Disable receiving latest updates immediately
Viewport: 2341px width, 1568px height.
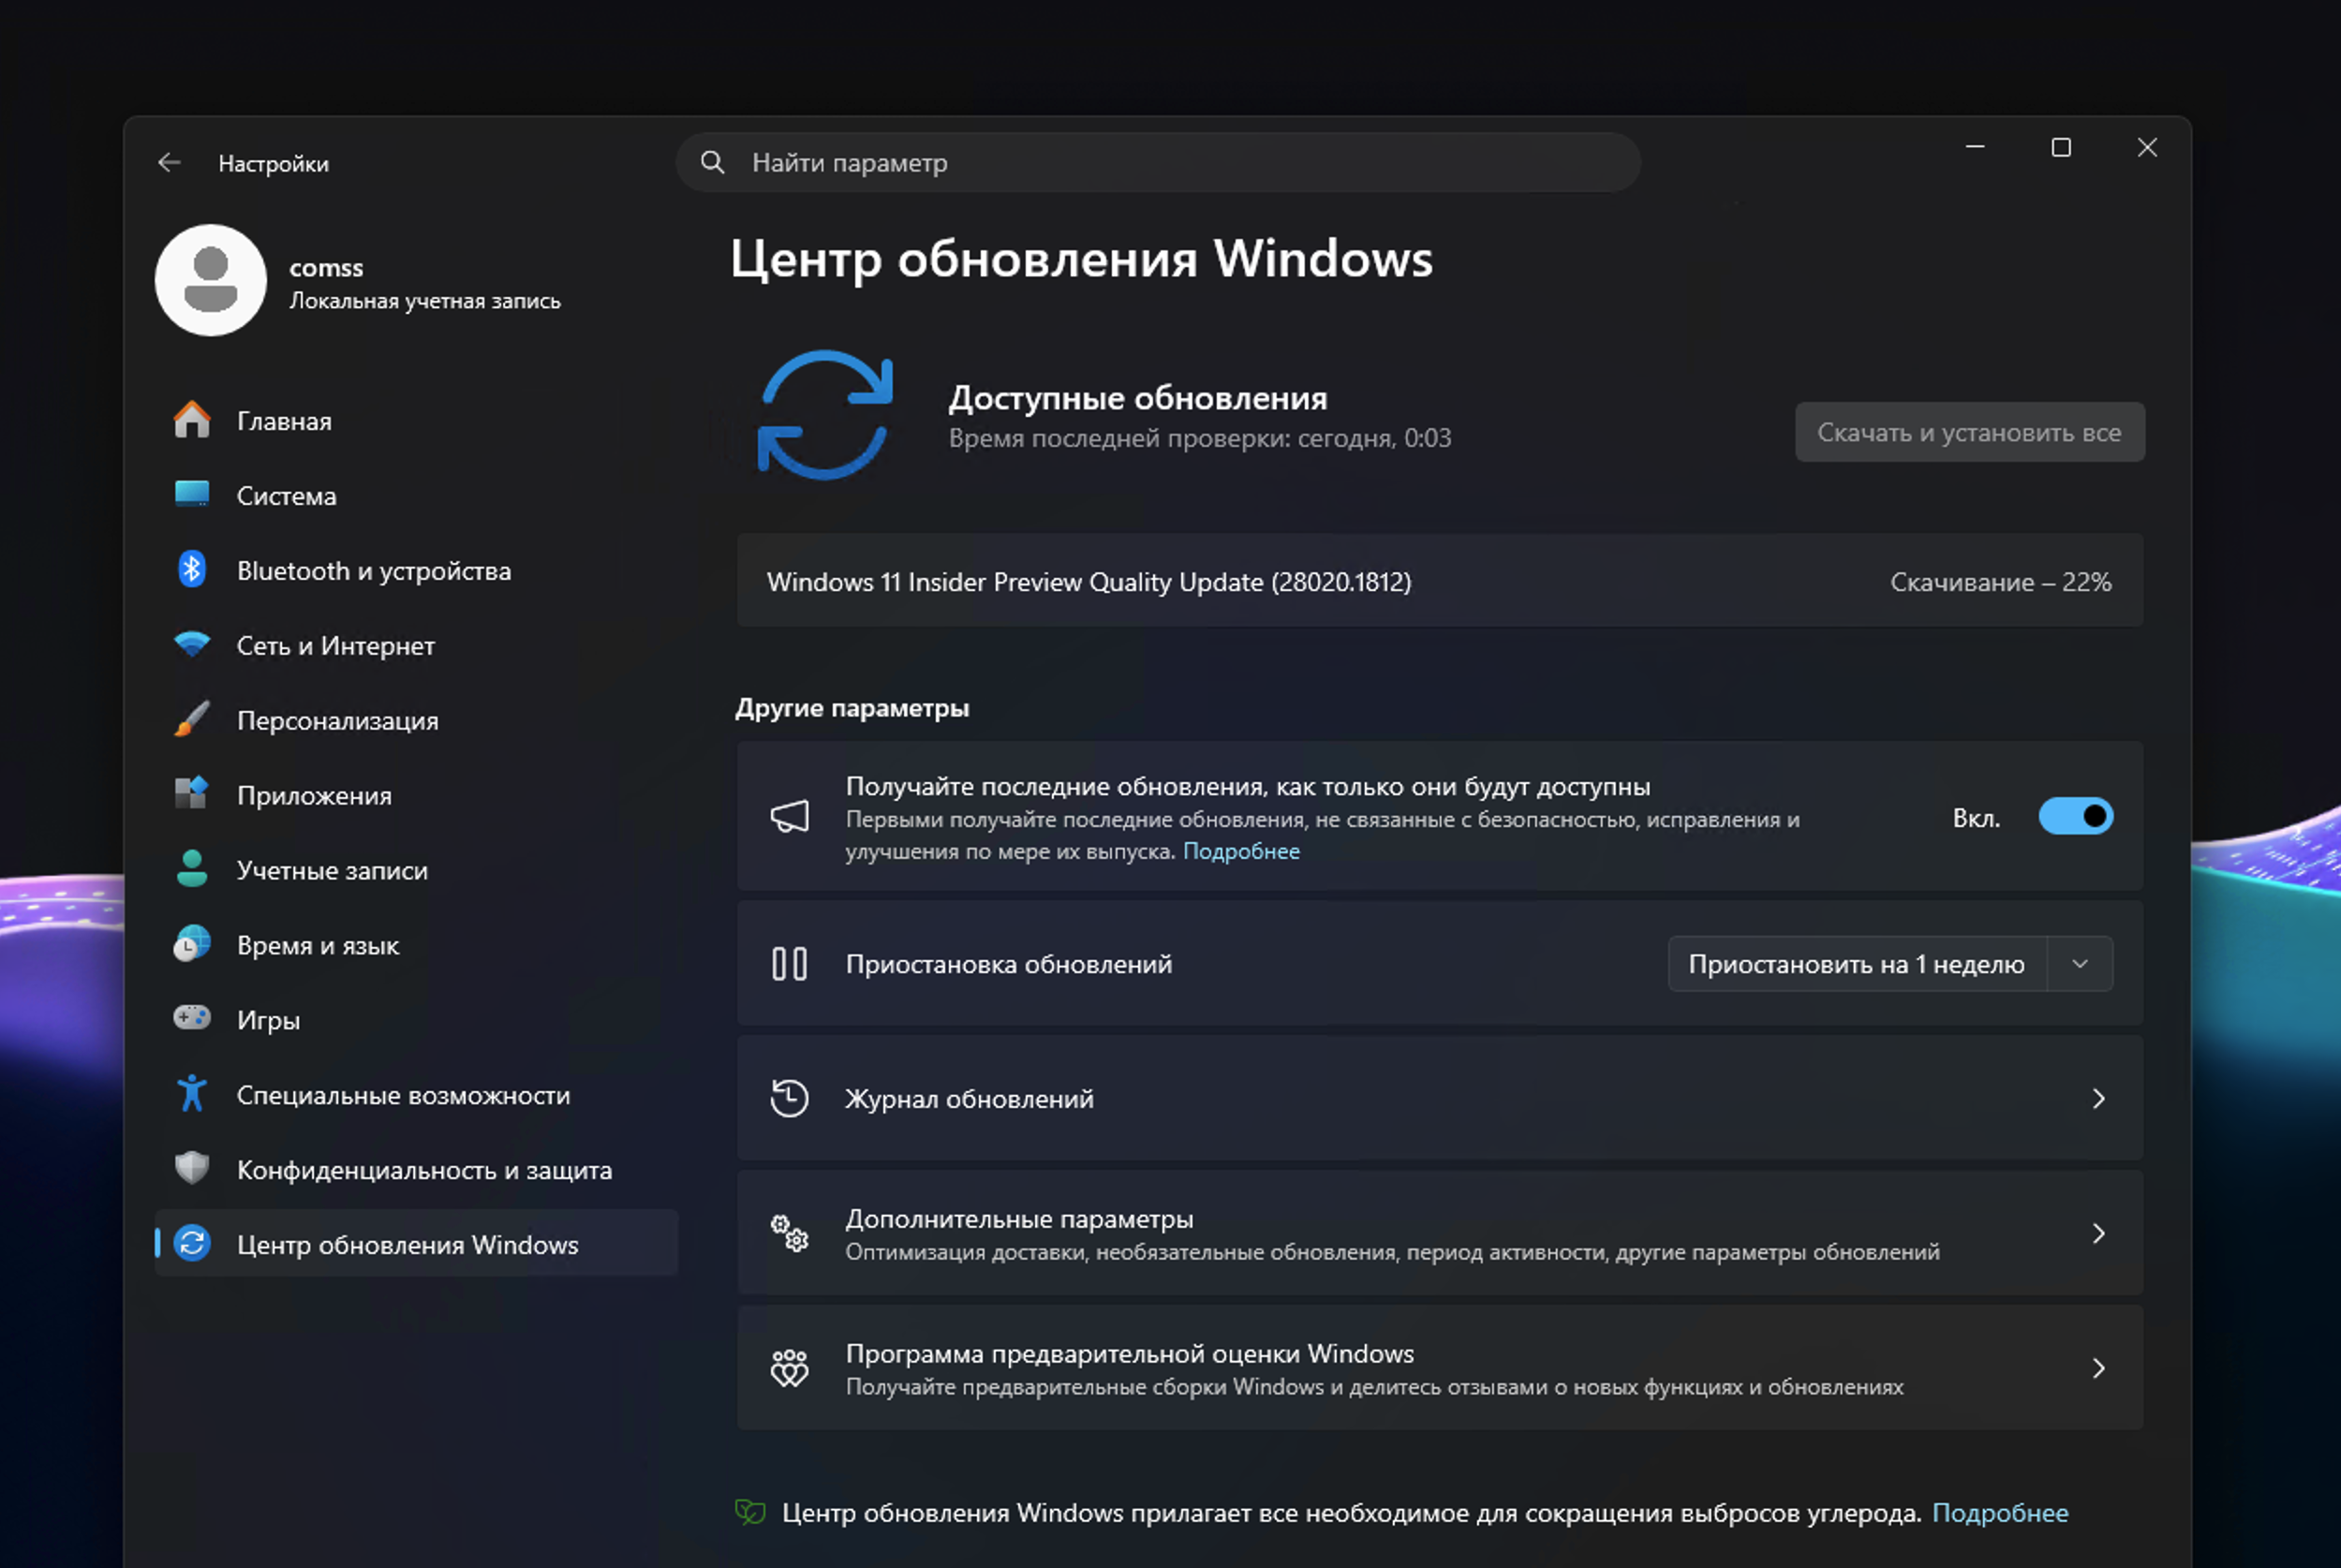[x=2075, y=816]
